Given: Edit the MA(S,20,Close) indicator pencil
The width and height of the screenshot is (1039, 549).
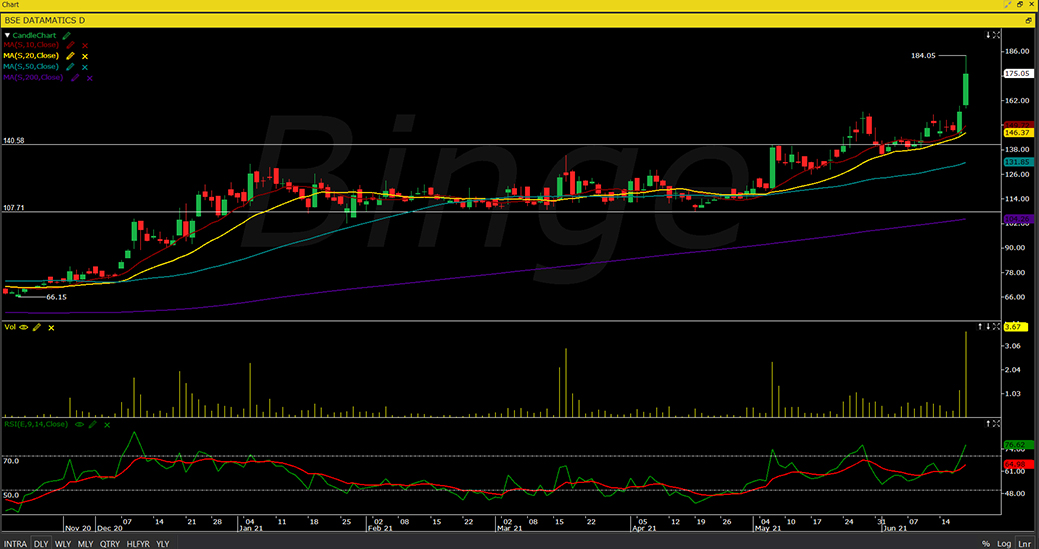Looking at the screenshot, I should click(x=70, y=56).
